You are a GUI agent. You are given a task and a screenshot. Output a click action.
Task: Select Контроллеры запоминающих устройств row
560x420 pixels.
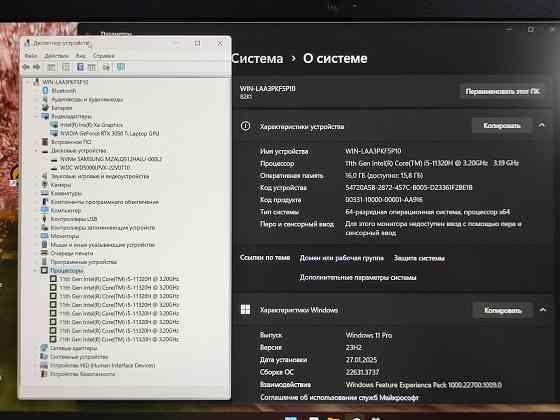click(103, 228)
